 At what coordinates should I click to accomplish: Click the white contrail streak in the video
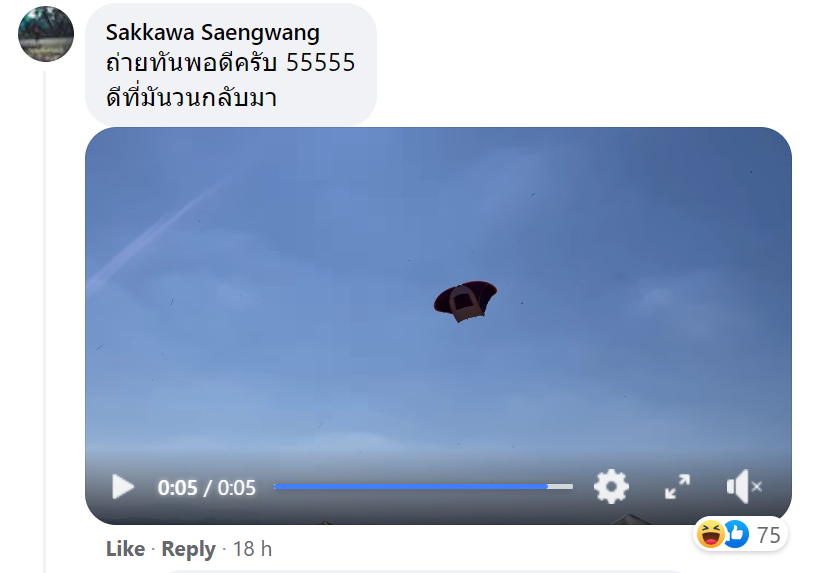point(159,233)
